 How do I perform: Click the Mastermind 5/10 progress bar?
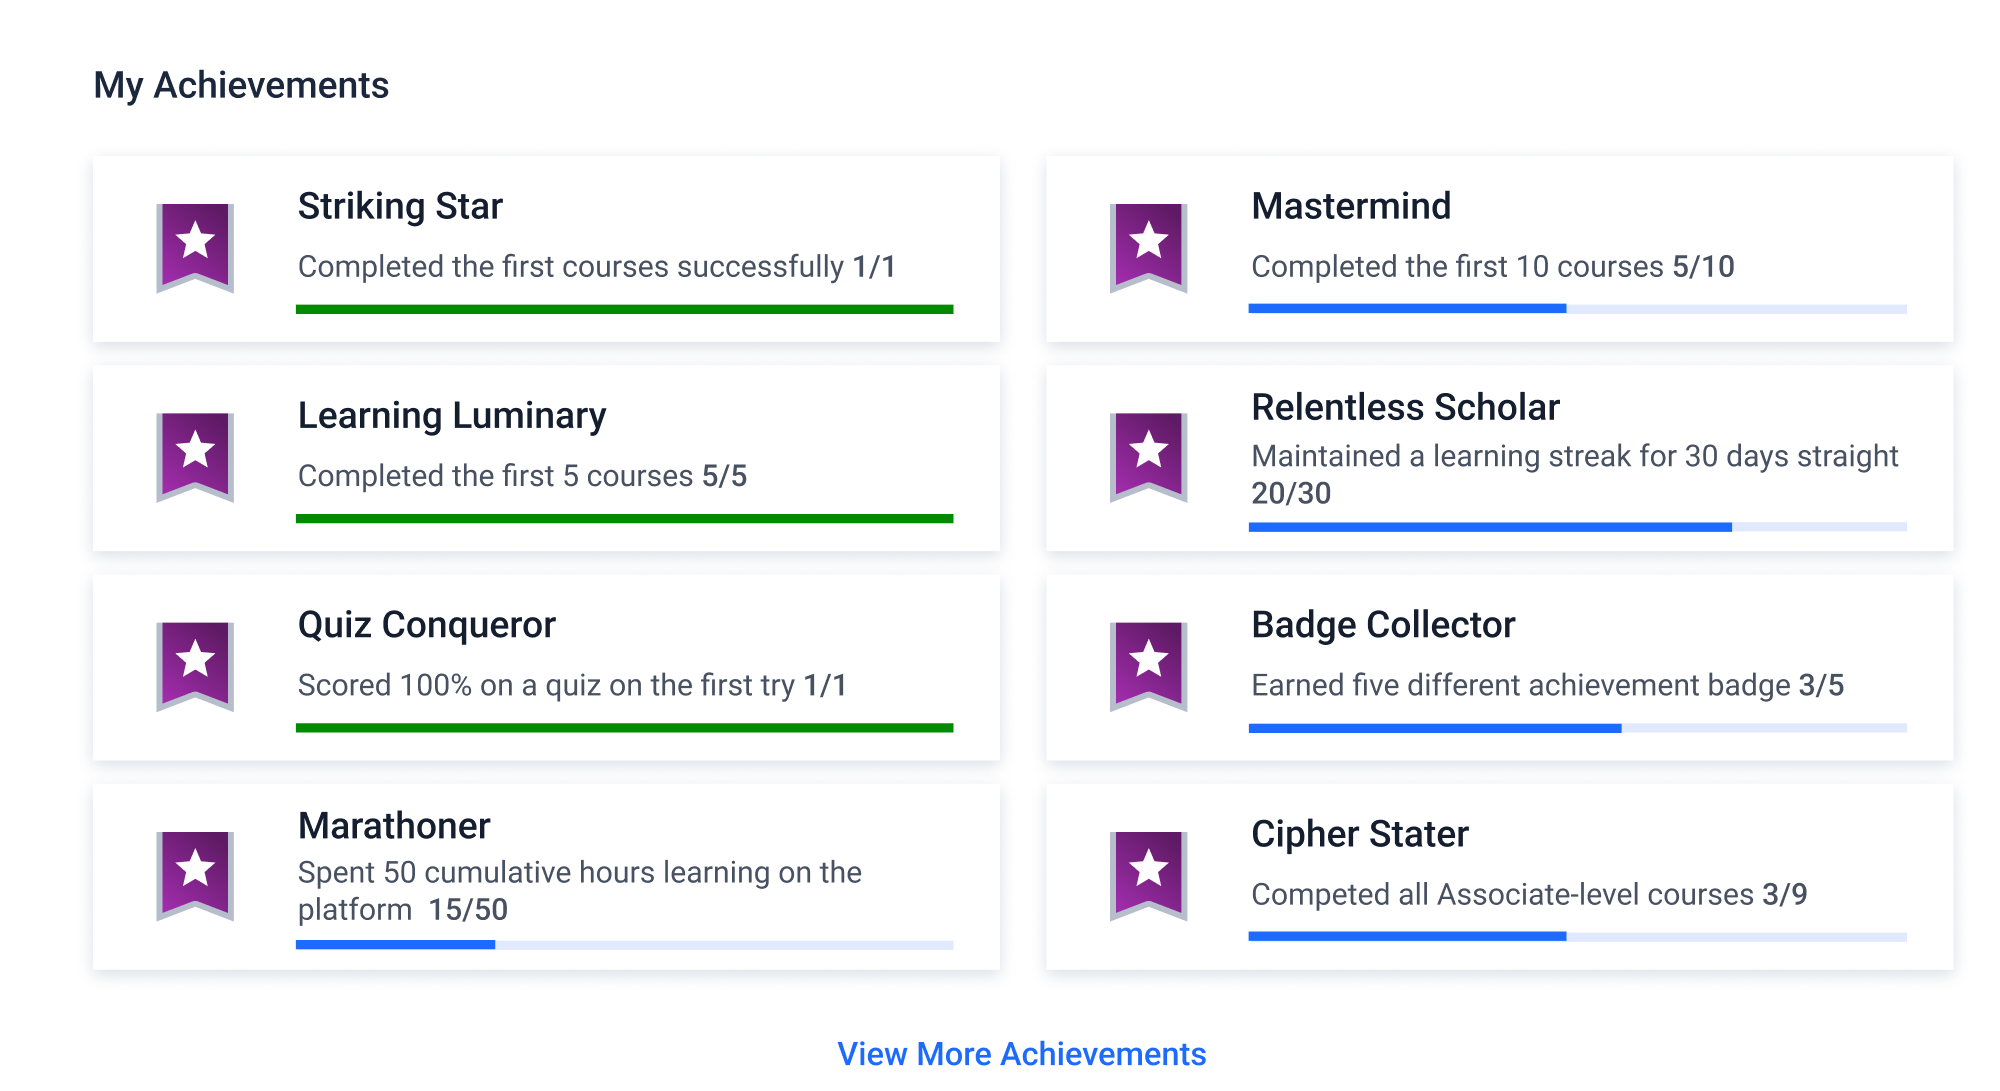(1577, 309)
